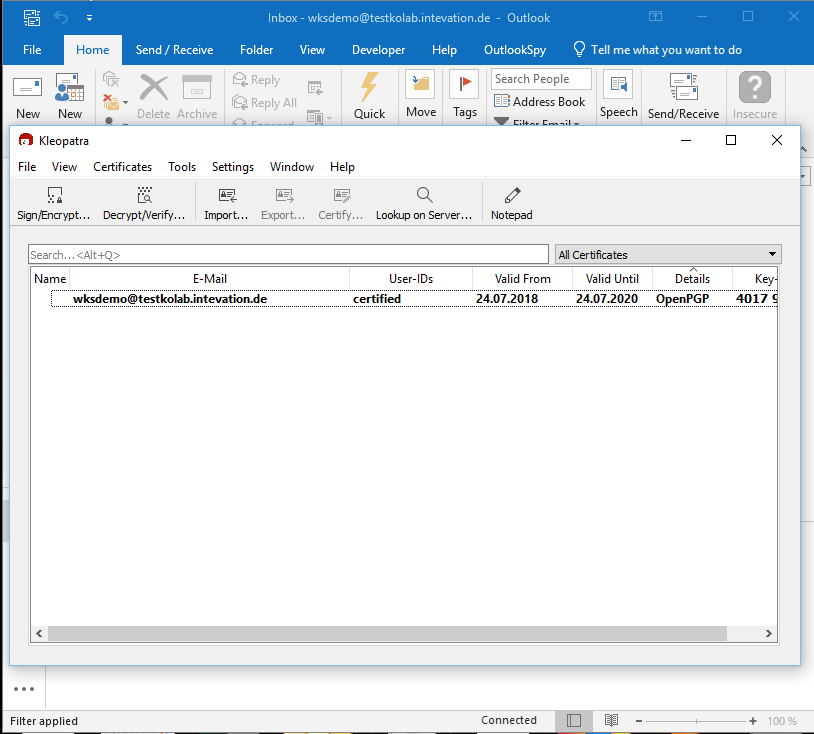This screenshot has width=814, height=734.
Task: Click the Speech icon in Outlook ribbon
Action: 618,85
